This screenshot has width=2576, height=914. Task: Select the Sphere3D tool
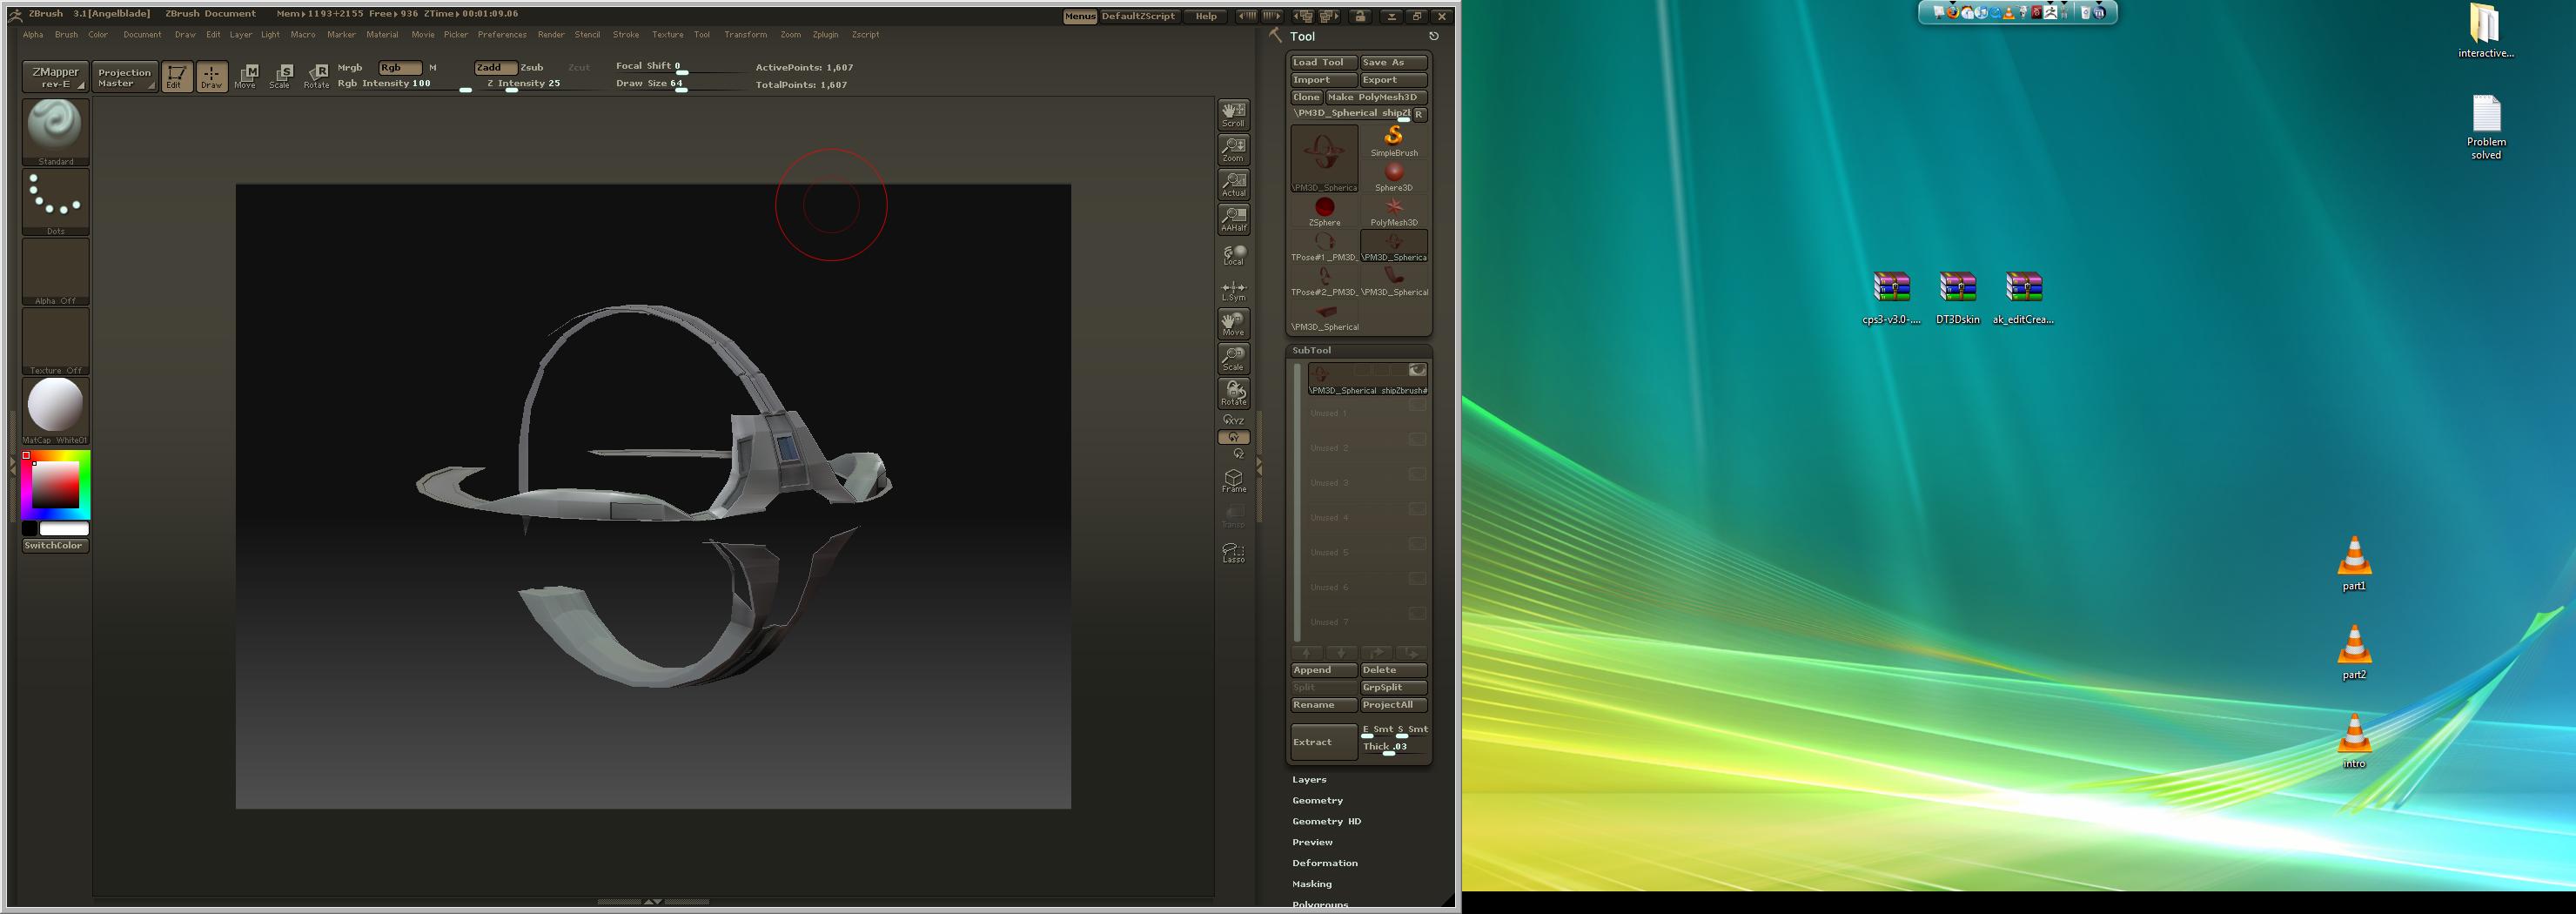click(x=1394, y=176)
